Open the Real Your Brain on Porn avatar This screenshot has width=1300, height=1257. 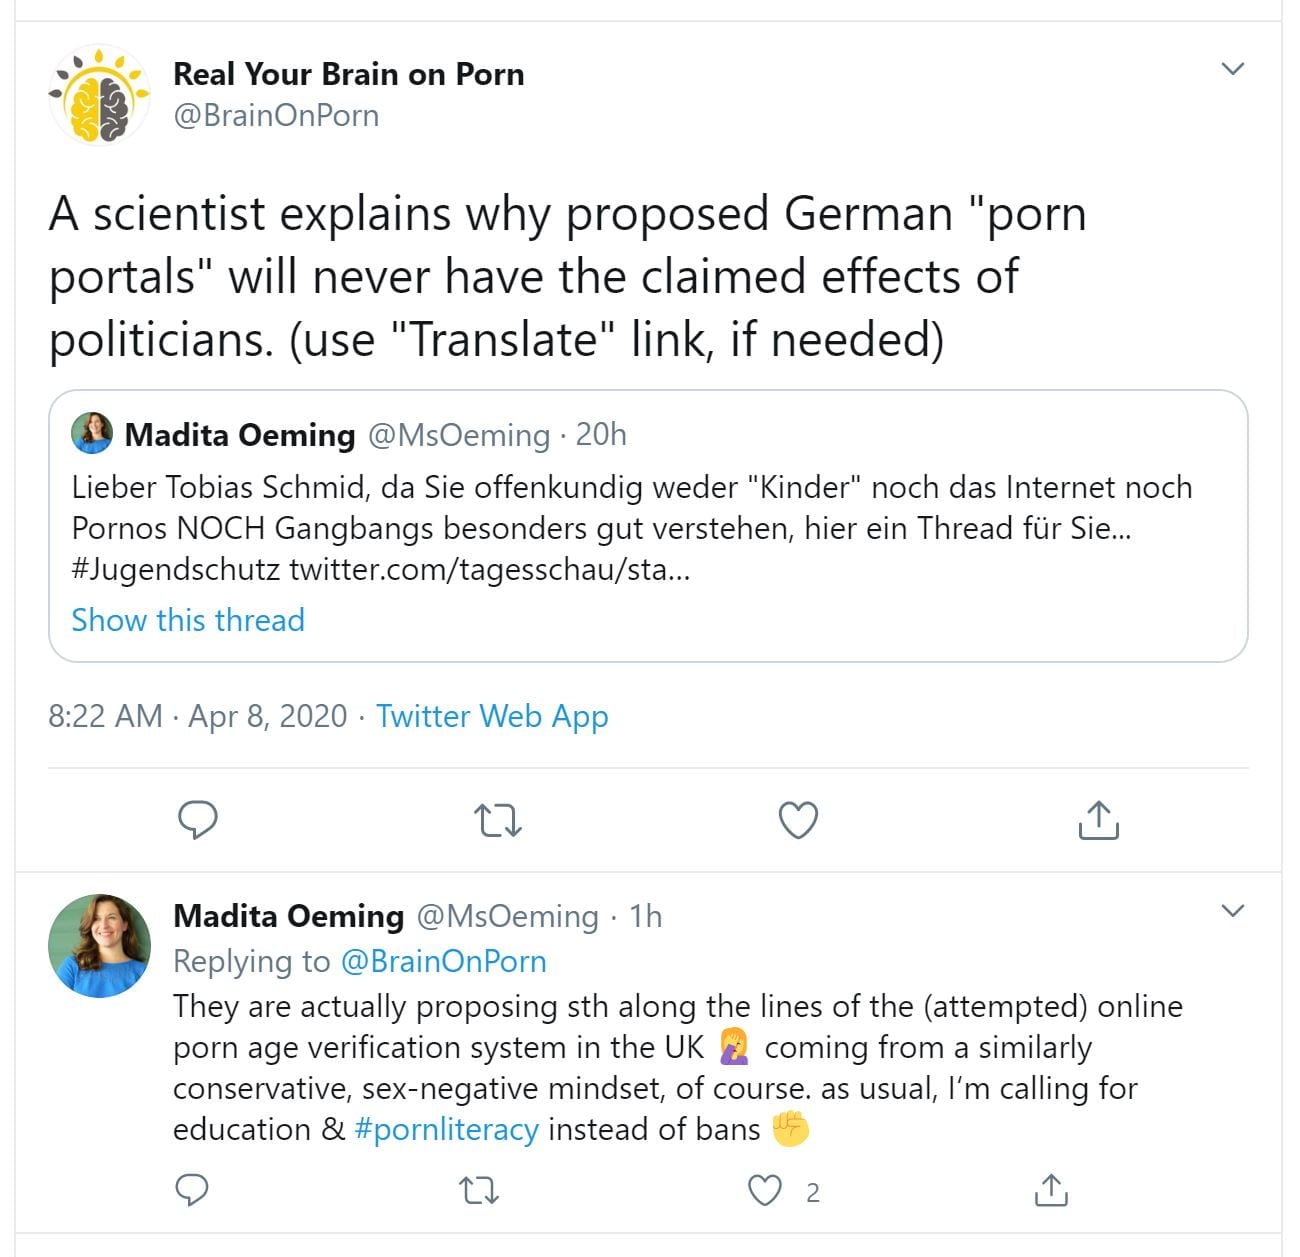[99, 95]
